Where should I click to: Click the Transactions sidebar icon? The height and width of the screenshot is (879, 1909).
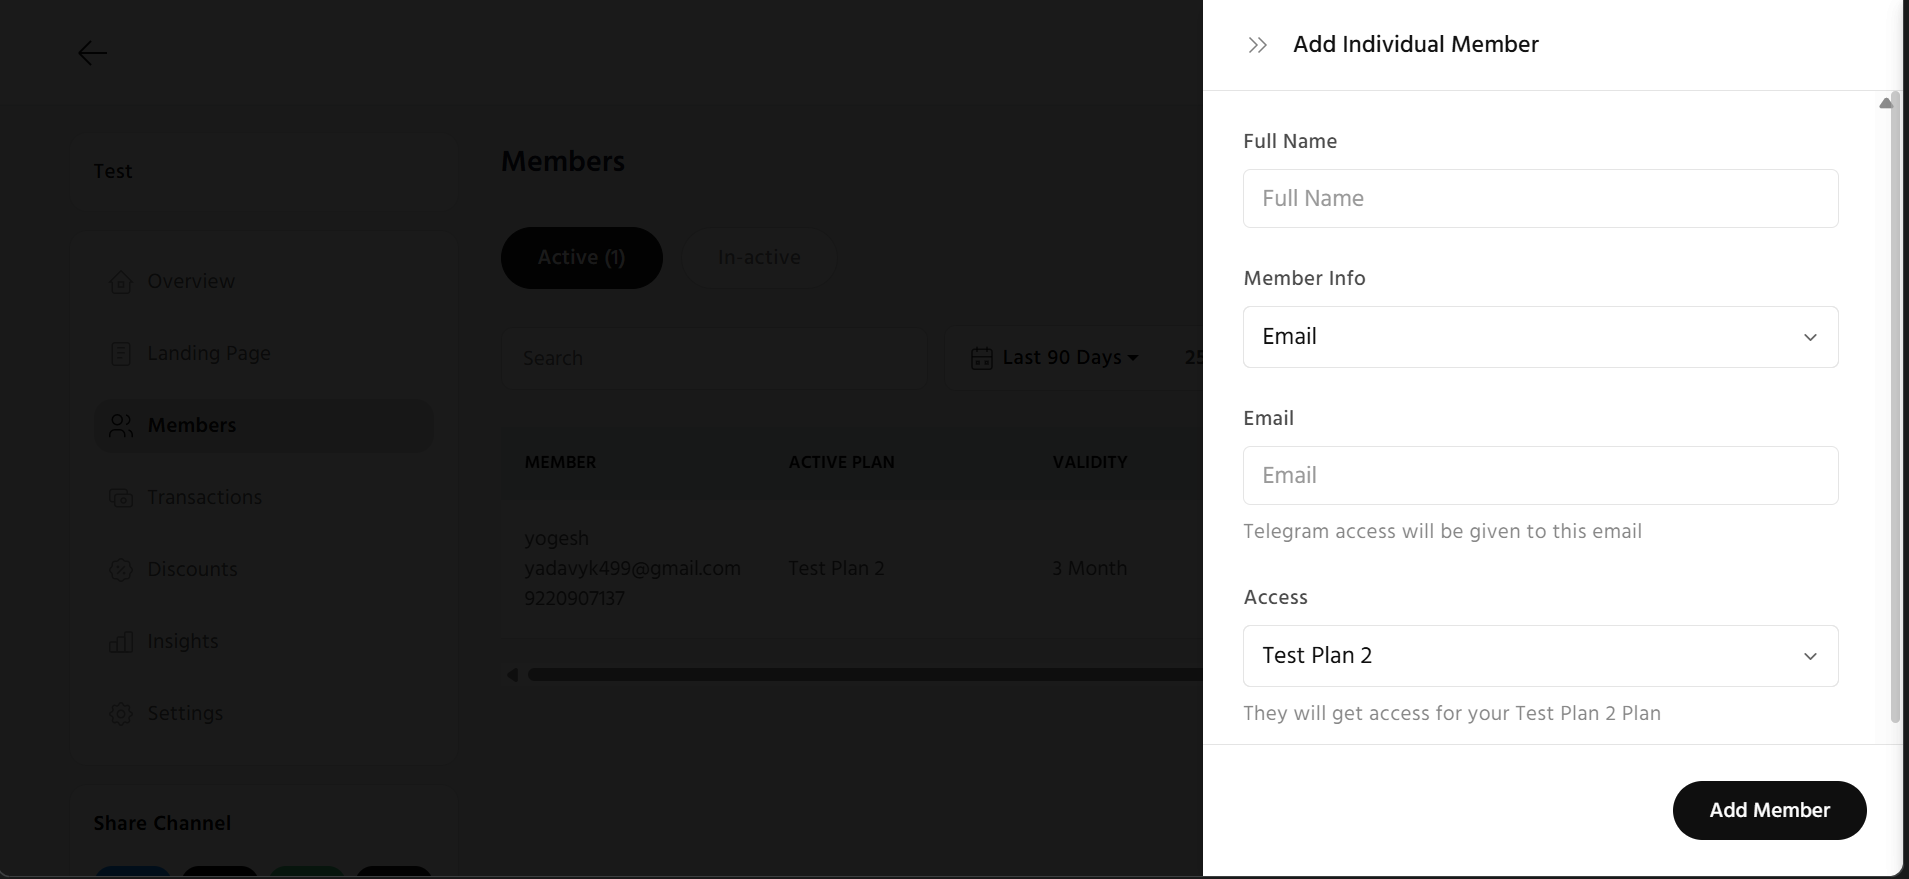[x=121, y=498]
